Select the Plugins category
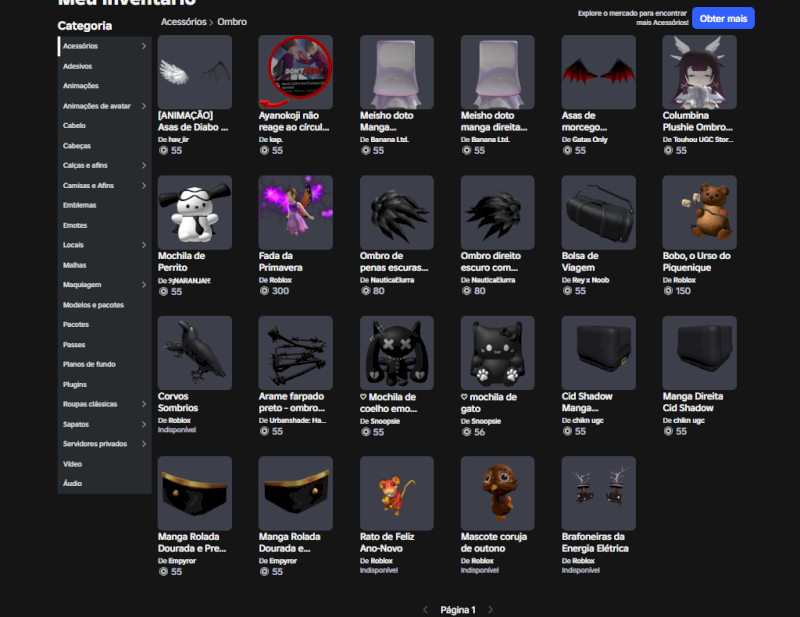This screenshot has width=800, height=617. pyautogui.click(x=105, y=385)
